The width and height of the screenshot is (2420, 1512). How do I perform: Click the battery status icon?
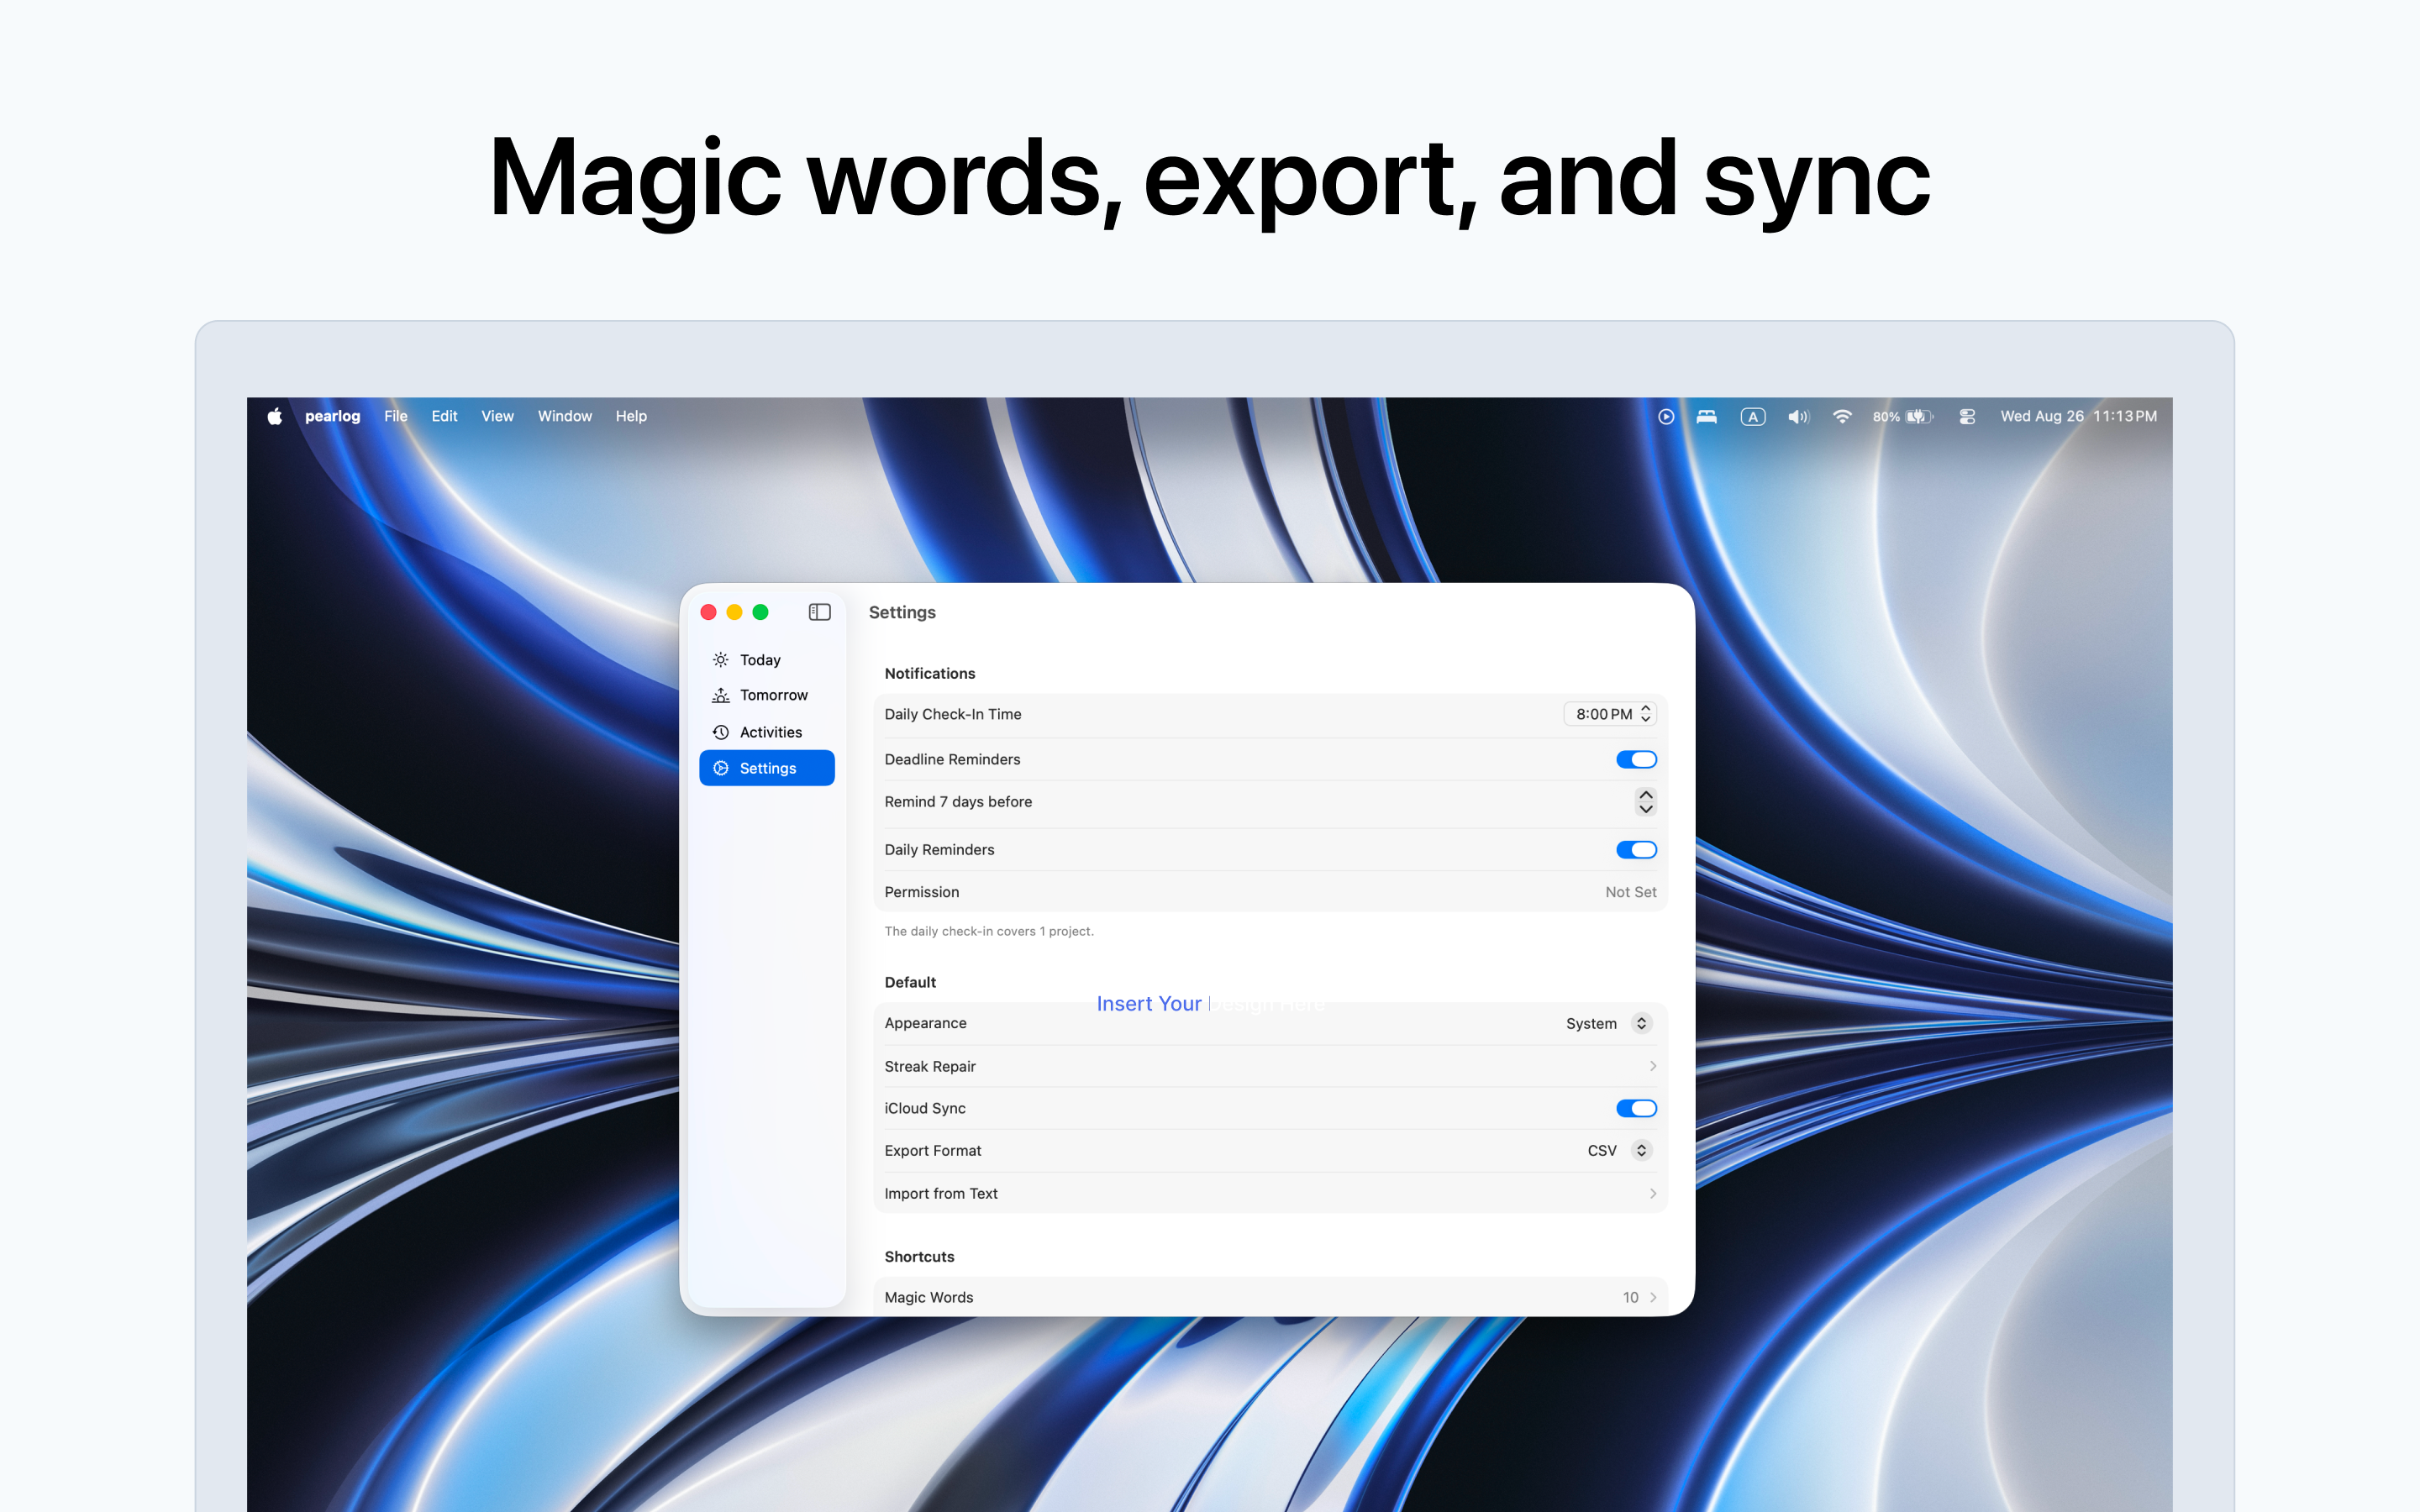1920,417
